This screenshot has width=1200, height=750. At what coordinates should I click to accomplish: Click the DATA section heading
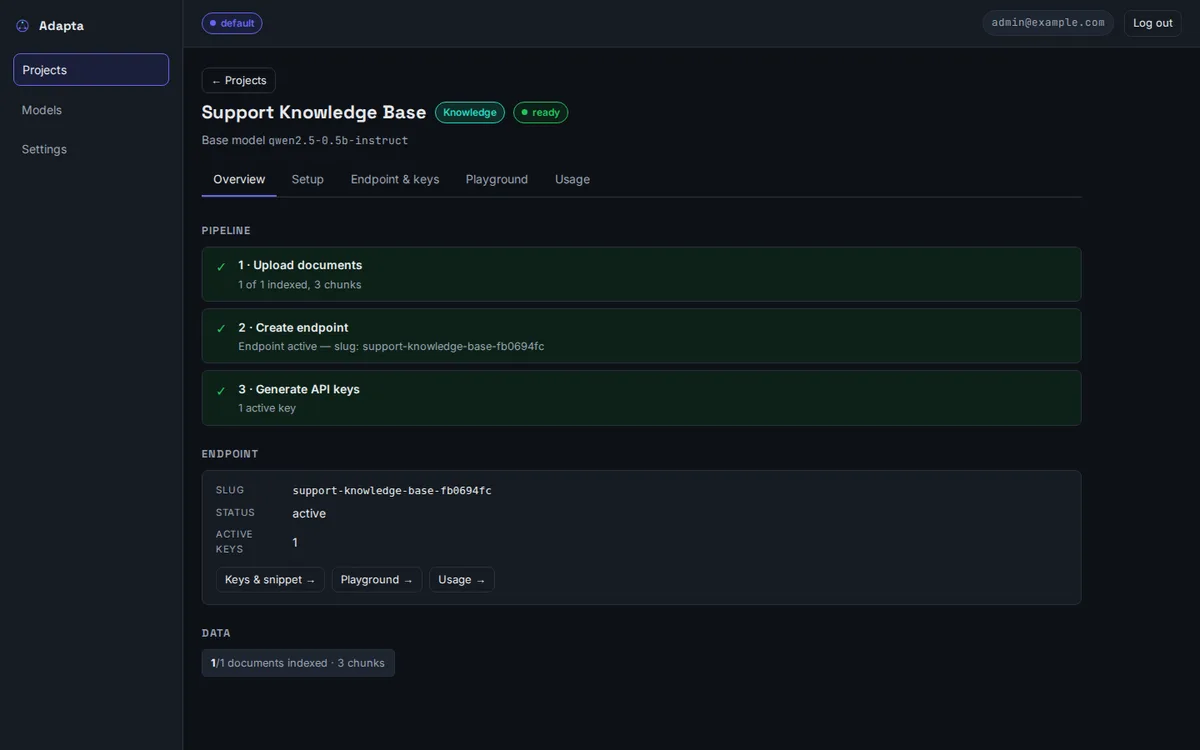click(x=216, y=633)
